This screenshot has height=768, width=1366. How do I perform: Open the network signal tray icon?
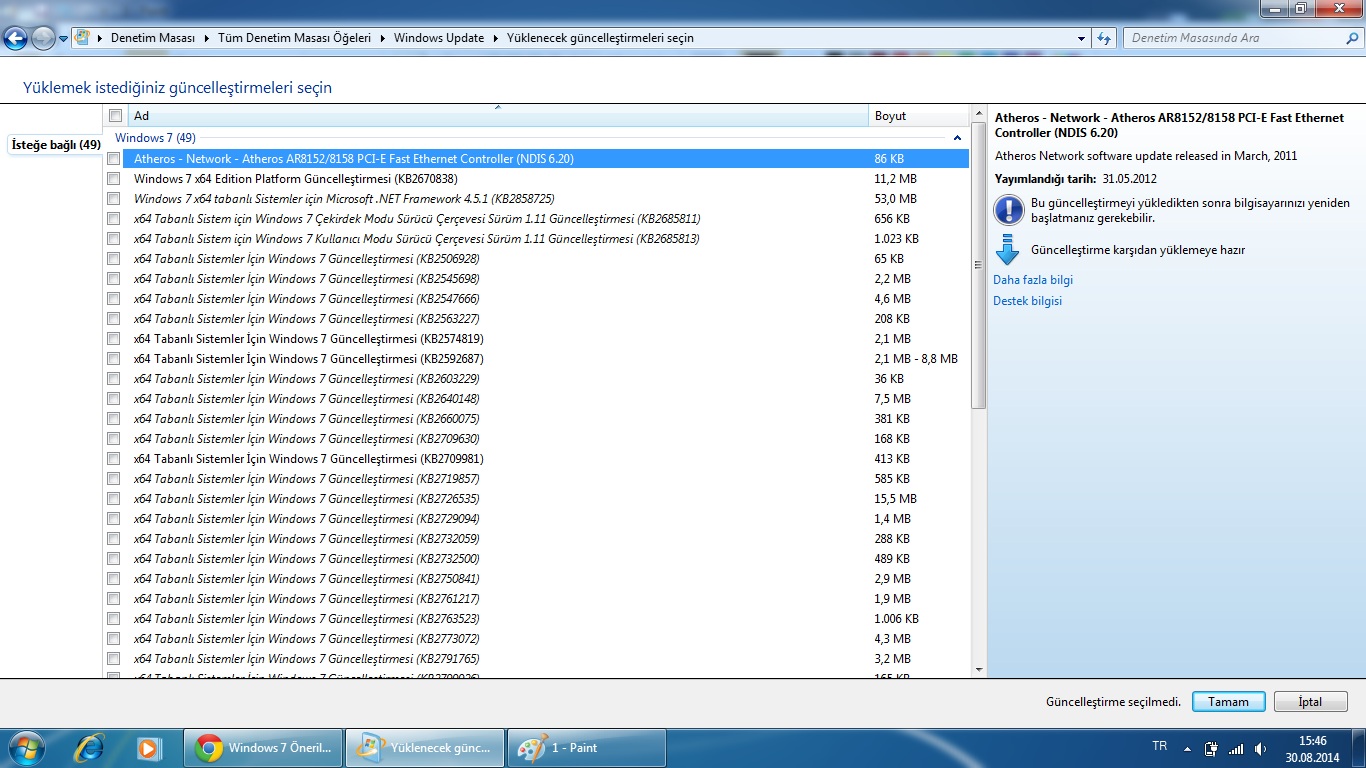coord(1236,748)
